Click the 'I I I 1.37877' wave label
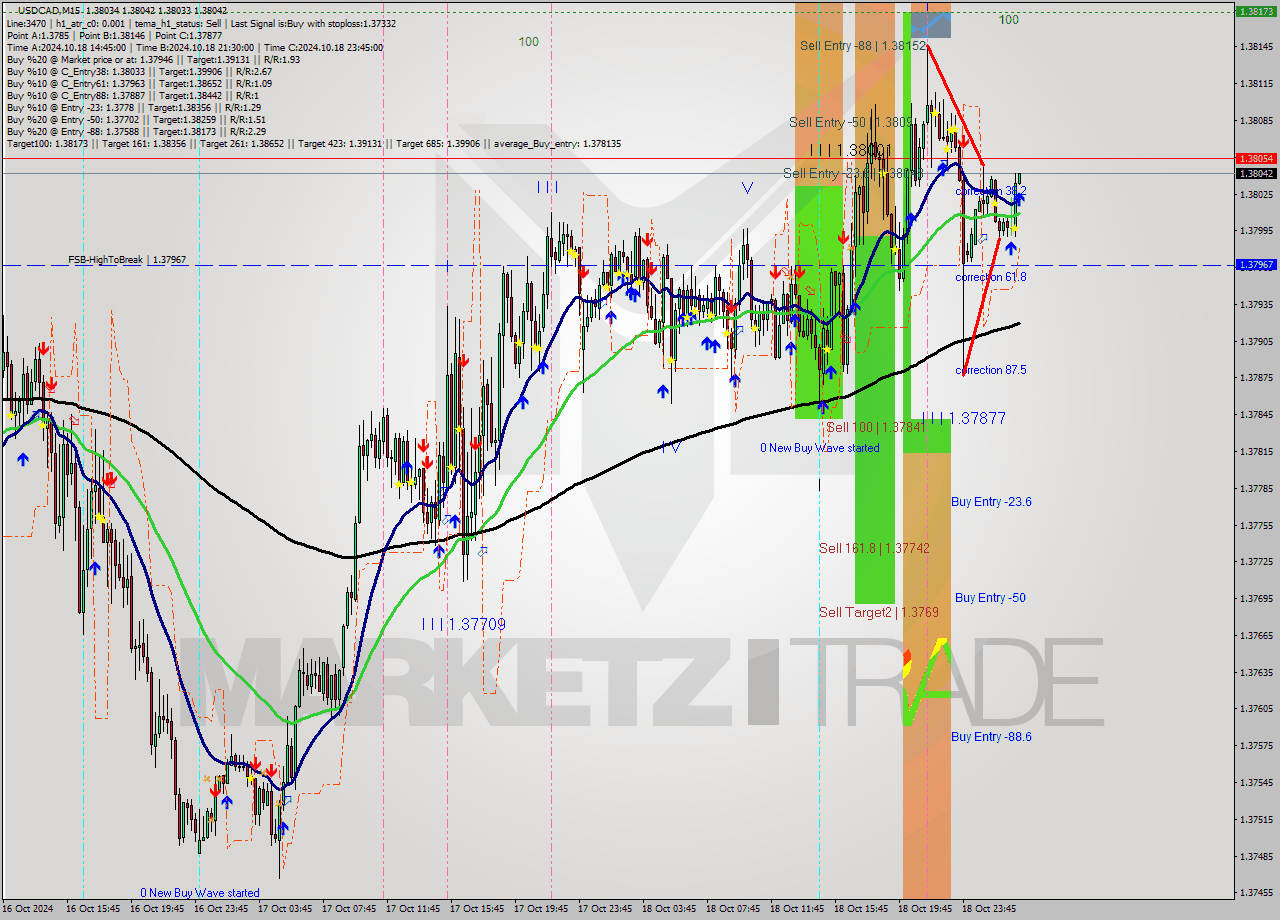This screenshot has width=1280, height=920. (x=964, y=418)
